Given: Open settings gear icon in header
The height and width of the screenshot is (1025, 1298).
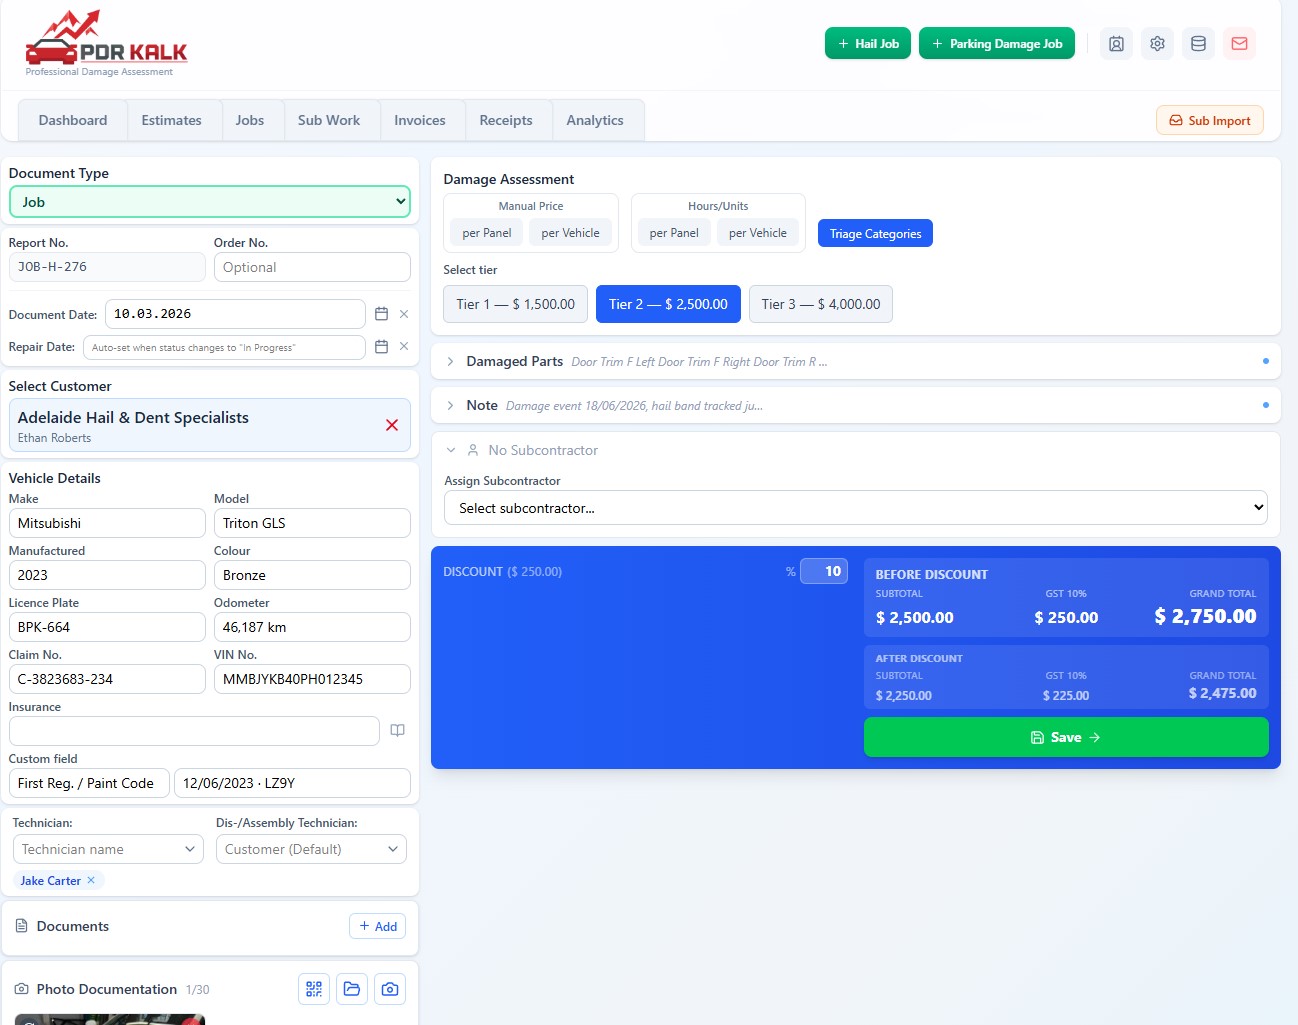Looking at the screenshot, I should tap(1157, 44).
